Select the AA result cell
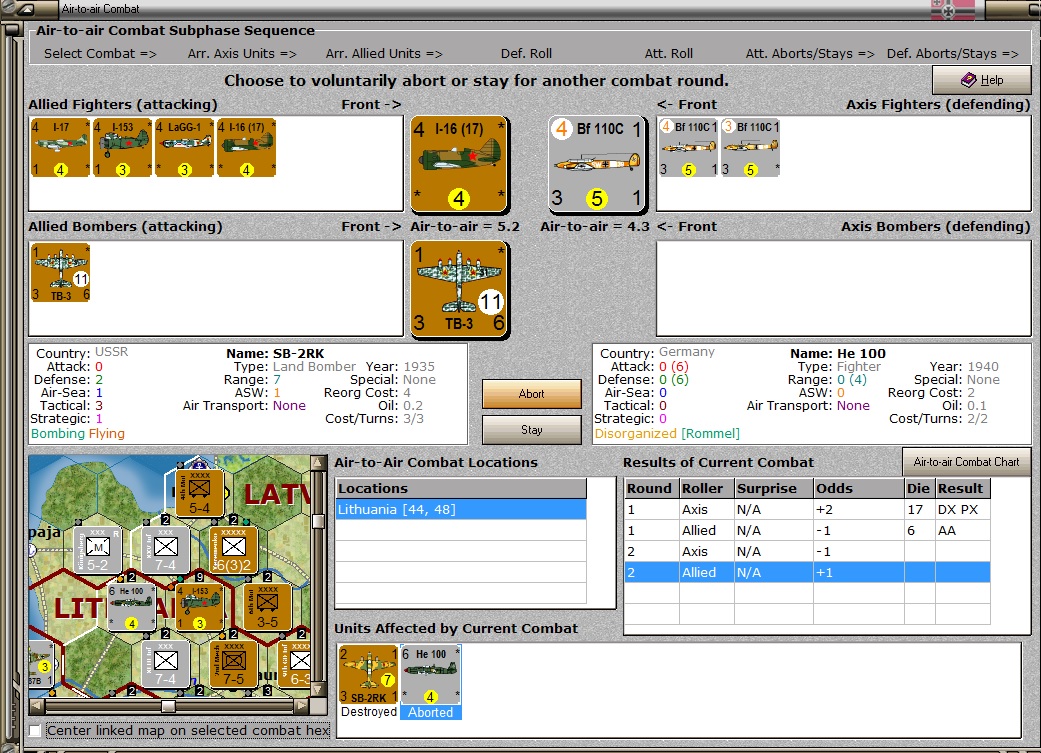Viewport: 1041px width, 753px height. (x=963, y=531)
